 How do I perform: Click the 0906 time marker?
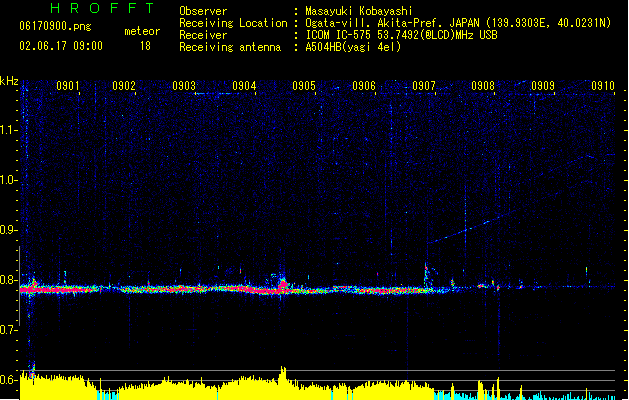364,86
